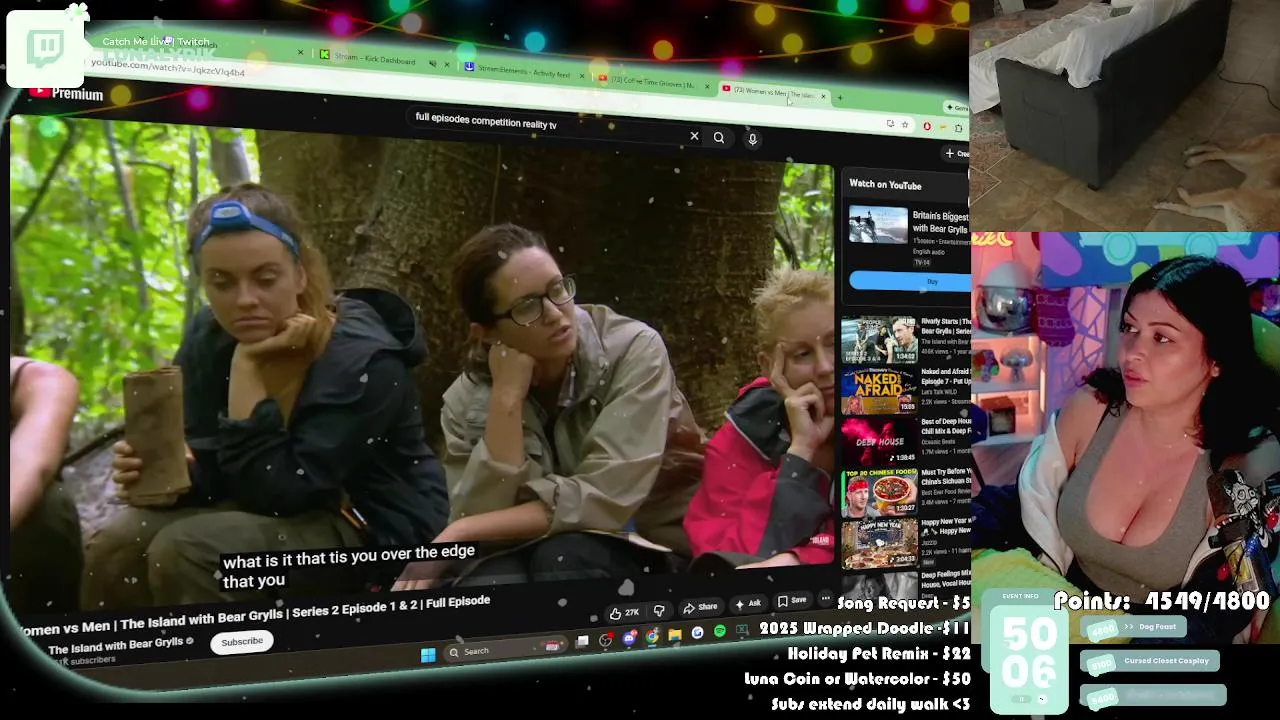Select the Women vs Men browser tab
This screenshot has height=720, width=1280.
[x=773, y=92]
